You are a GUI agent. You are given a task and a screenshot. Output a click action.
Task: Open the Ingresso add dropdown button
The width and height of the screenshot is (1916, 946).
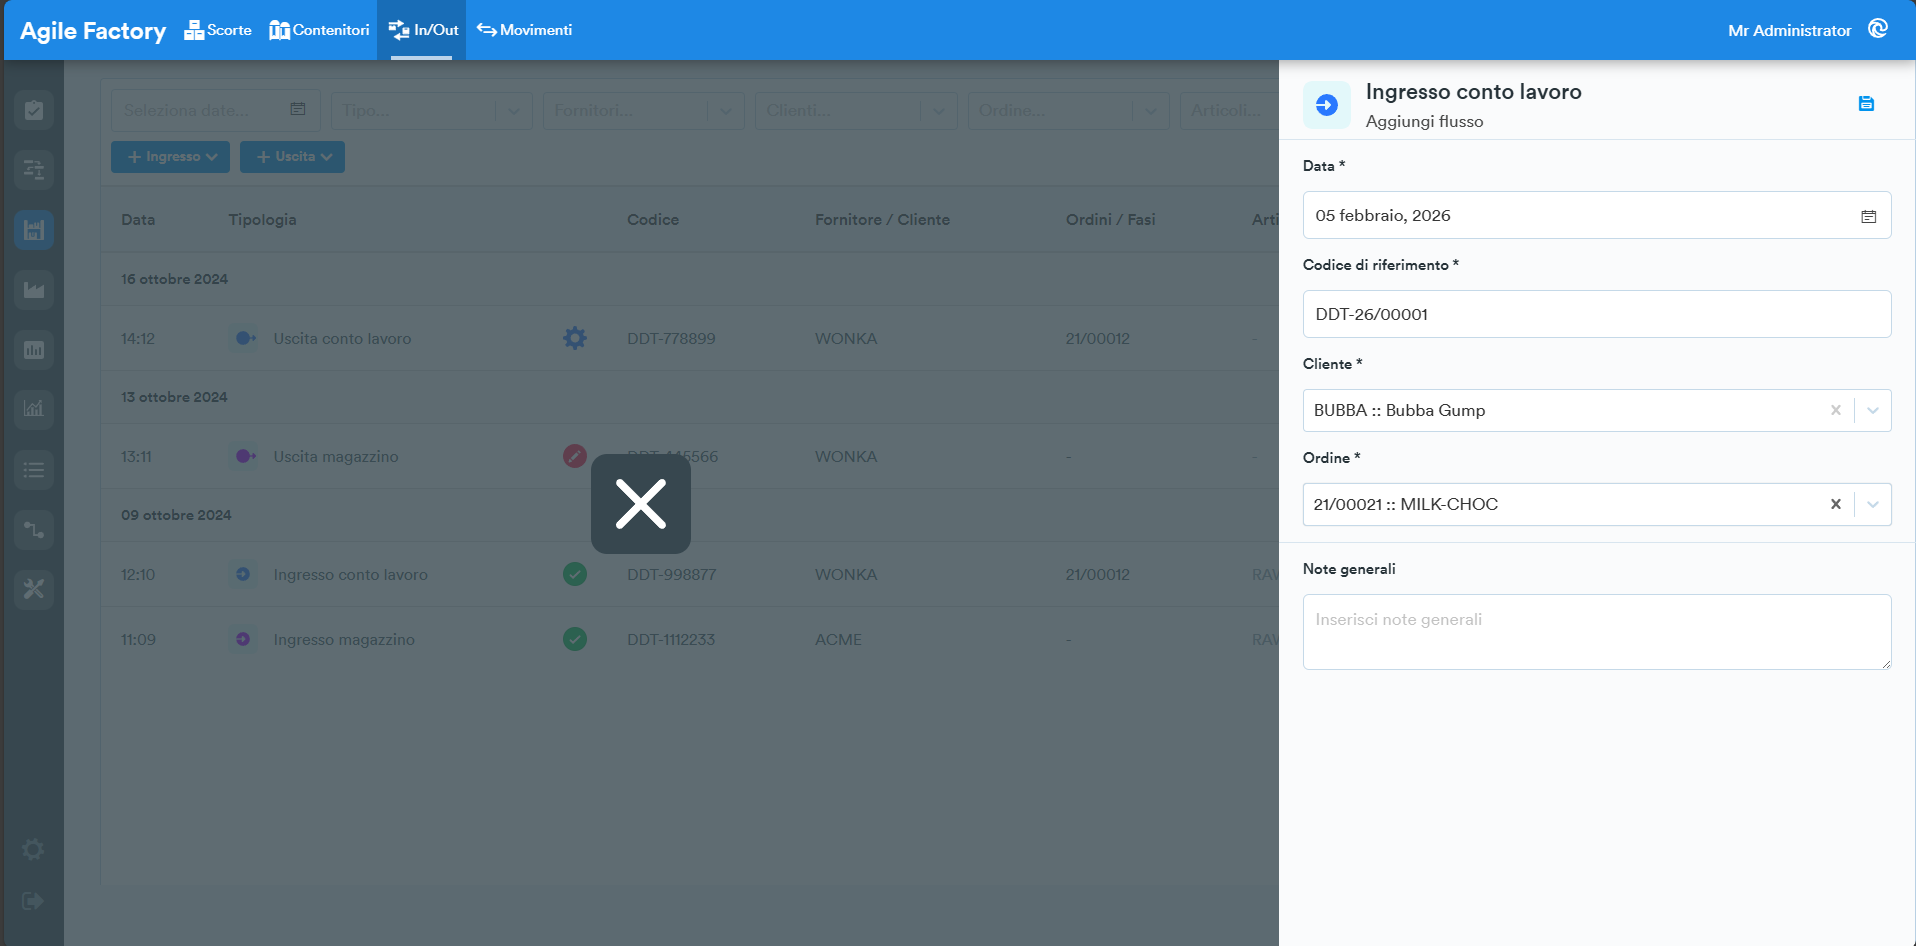point(171,157)
